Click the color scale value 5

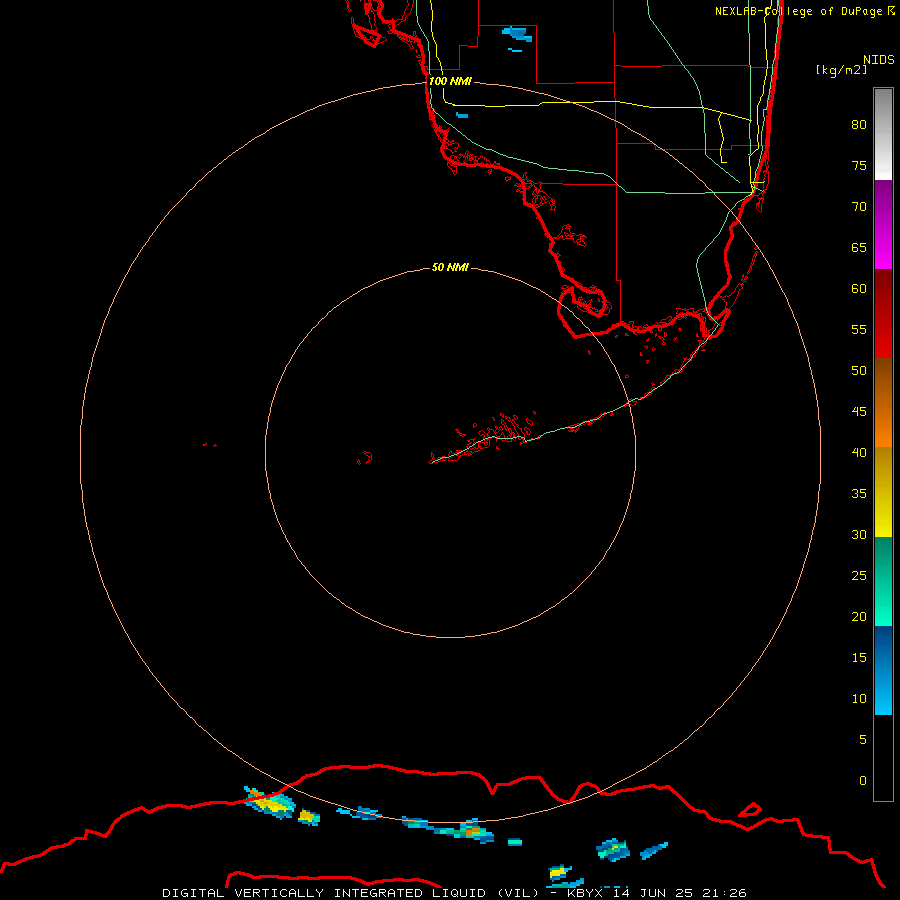(863, 739)
